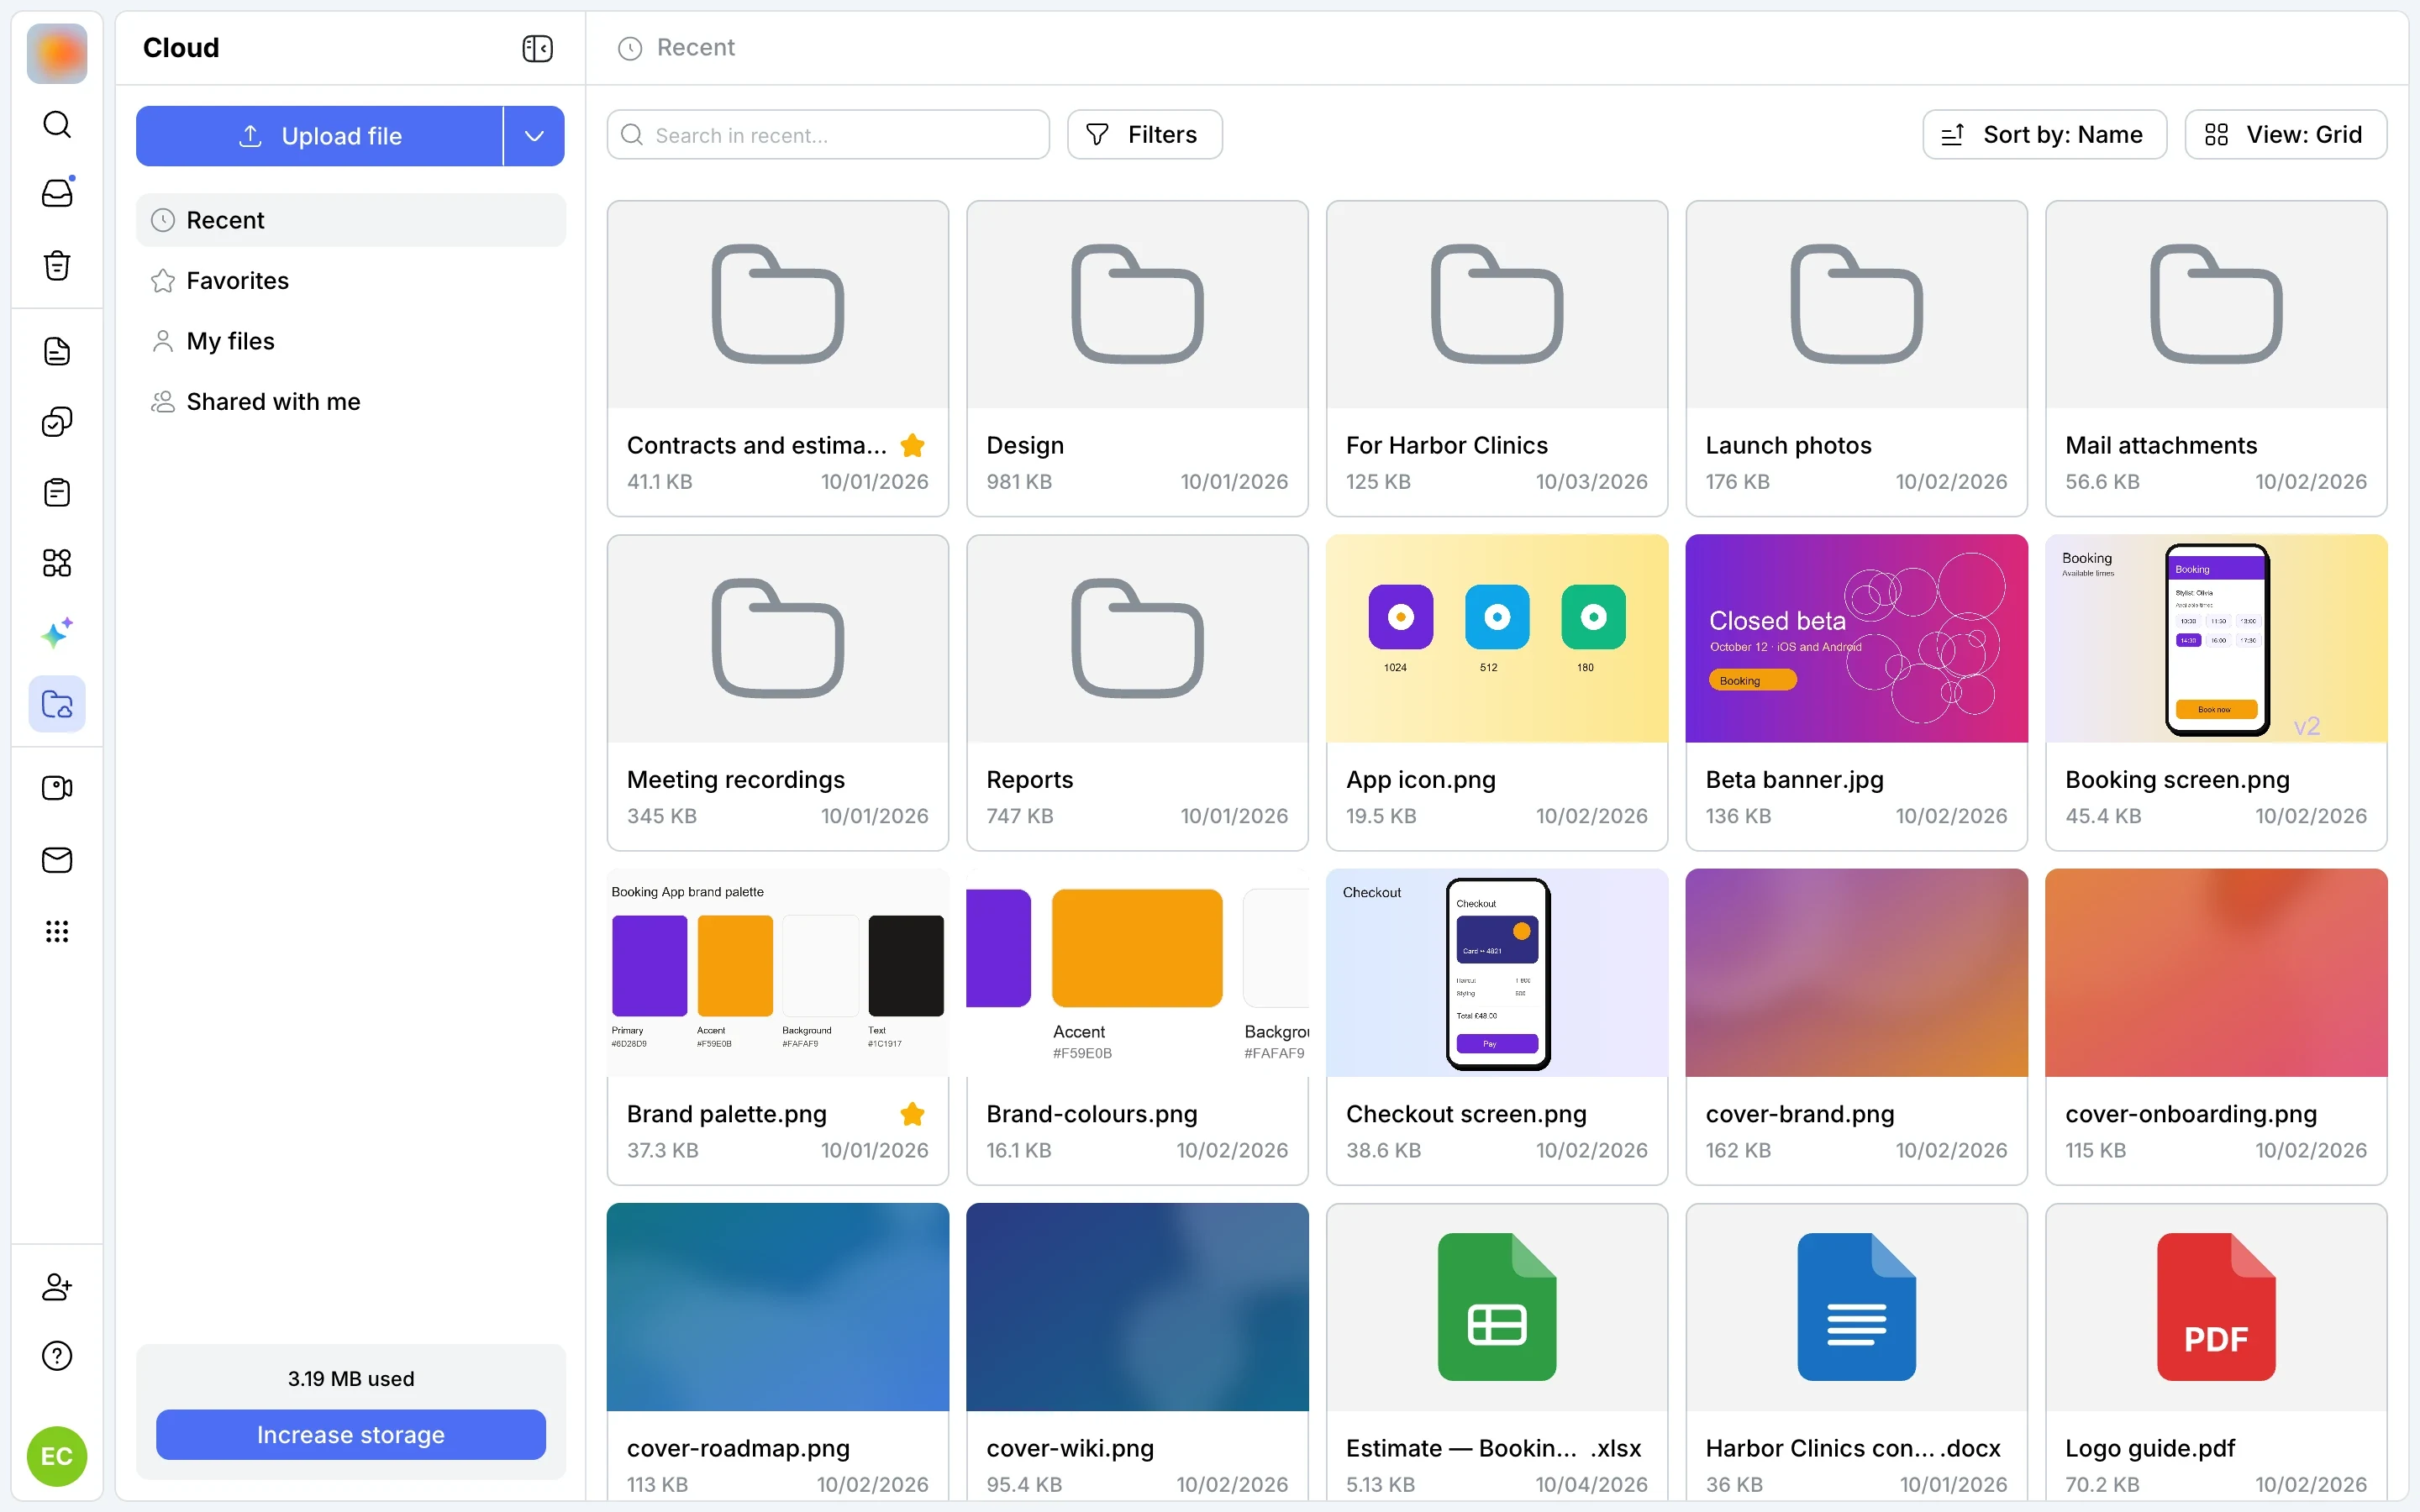
Task: Open the View: Grid dropdown
Action: point(2285,134)
